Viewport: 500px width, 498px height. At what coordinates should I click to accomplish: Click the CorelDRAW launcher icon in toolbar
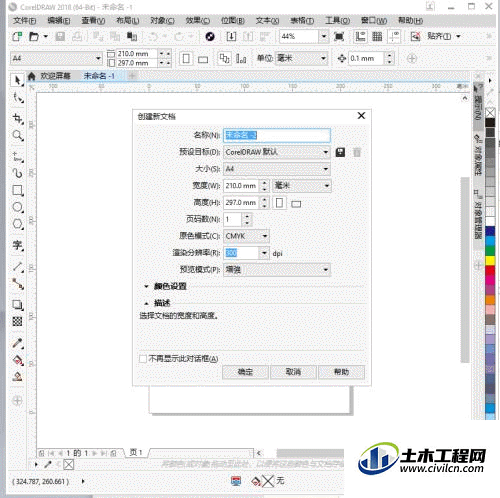pyautogui.click(x=210, y=36)
